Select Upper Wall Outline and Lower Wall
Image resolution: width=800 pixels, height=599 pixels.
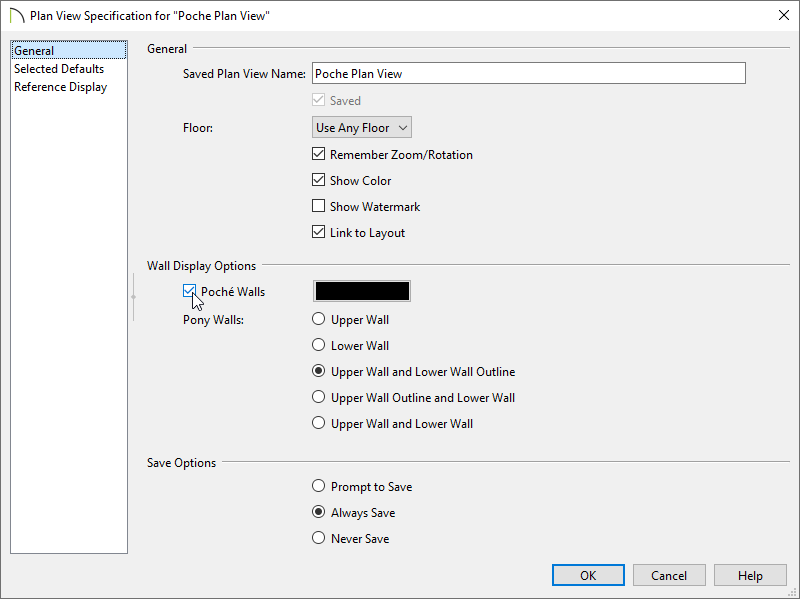(x=318, y=397)
